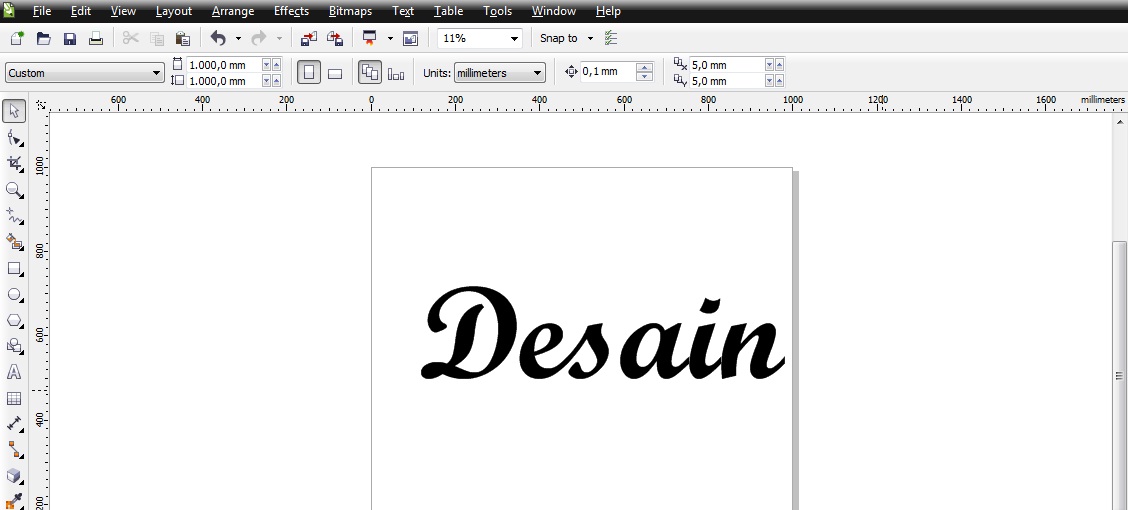Open the Help menu
The height and width of the screenshot is (510, 1128).
(608, 11)
